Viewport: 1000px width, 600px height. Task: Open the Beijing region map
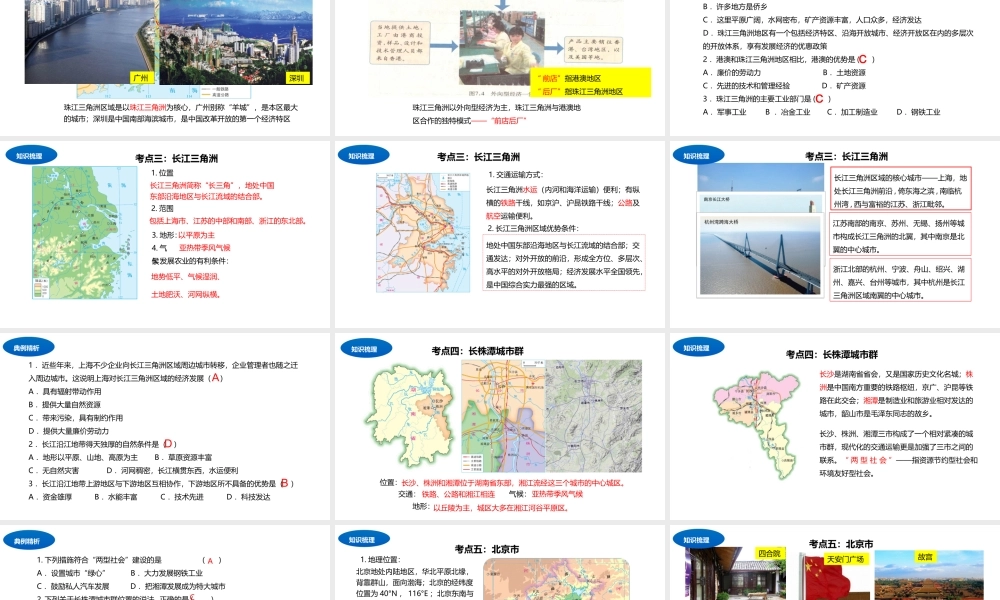click(556, 579)
